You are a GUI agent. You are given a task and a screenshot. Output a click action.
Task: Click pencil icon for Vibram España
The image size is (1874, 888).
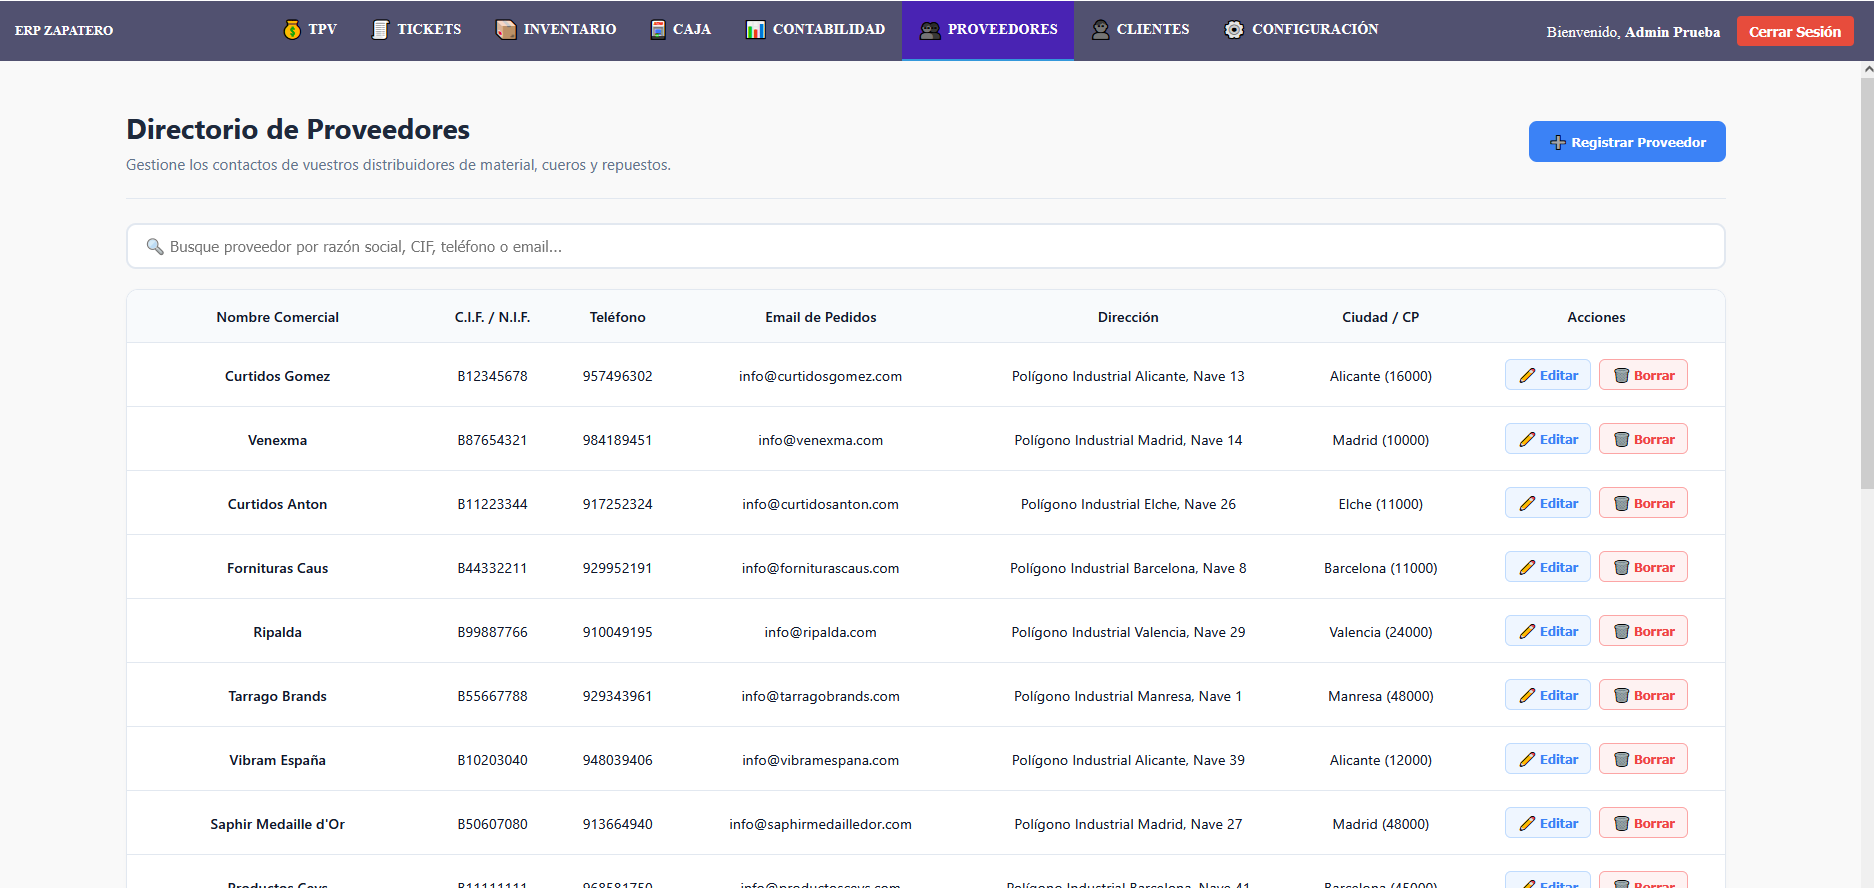coord(1527,759)
